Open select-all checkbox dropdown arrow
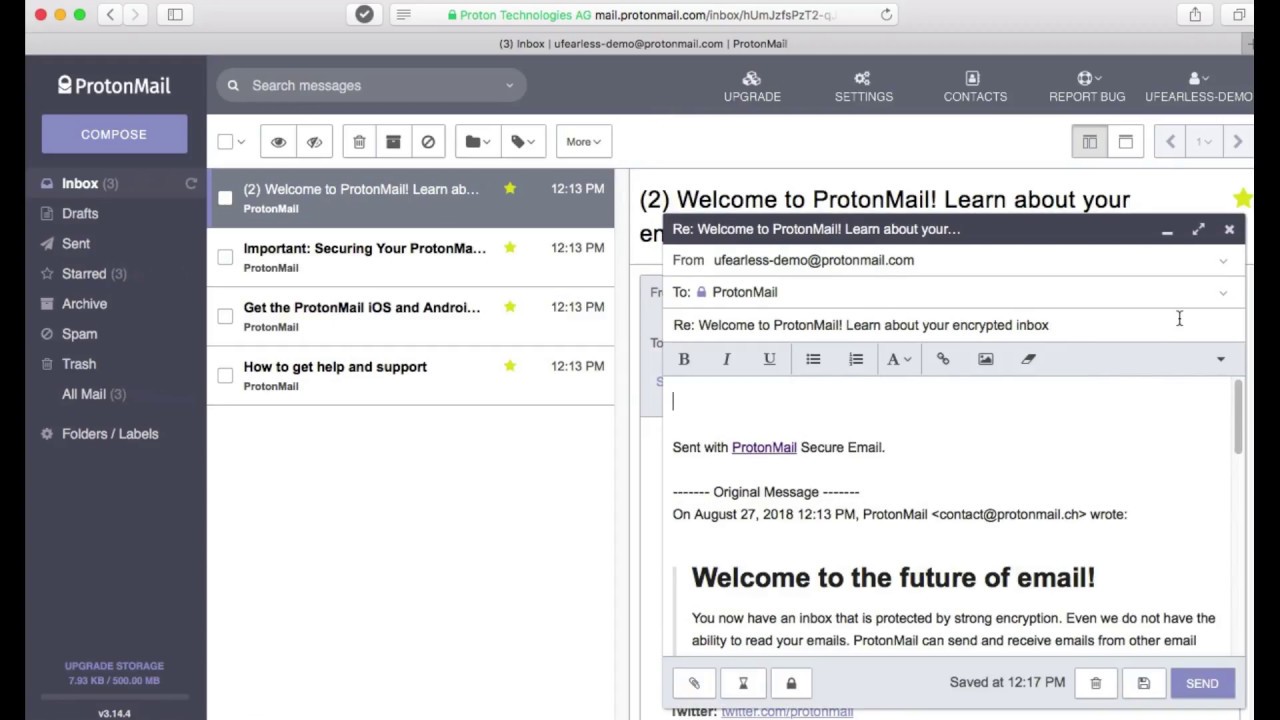 241,142
